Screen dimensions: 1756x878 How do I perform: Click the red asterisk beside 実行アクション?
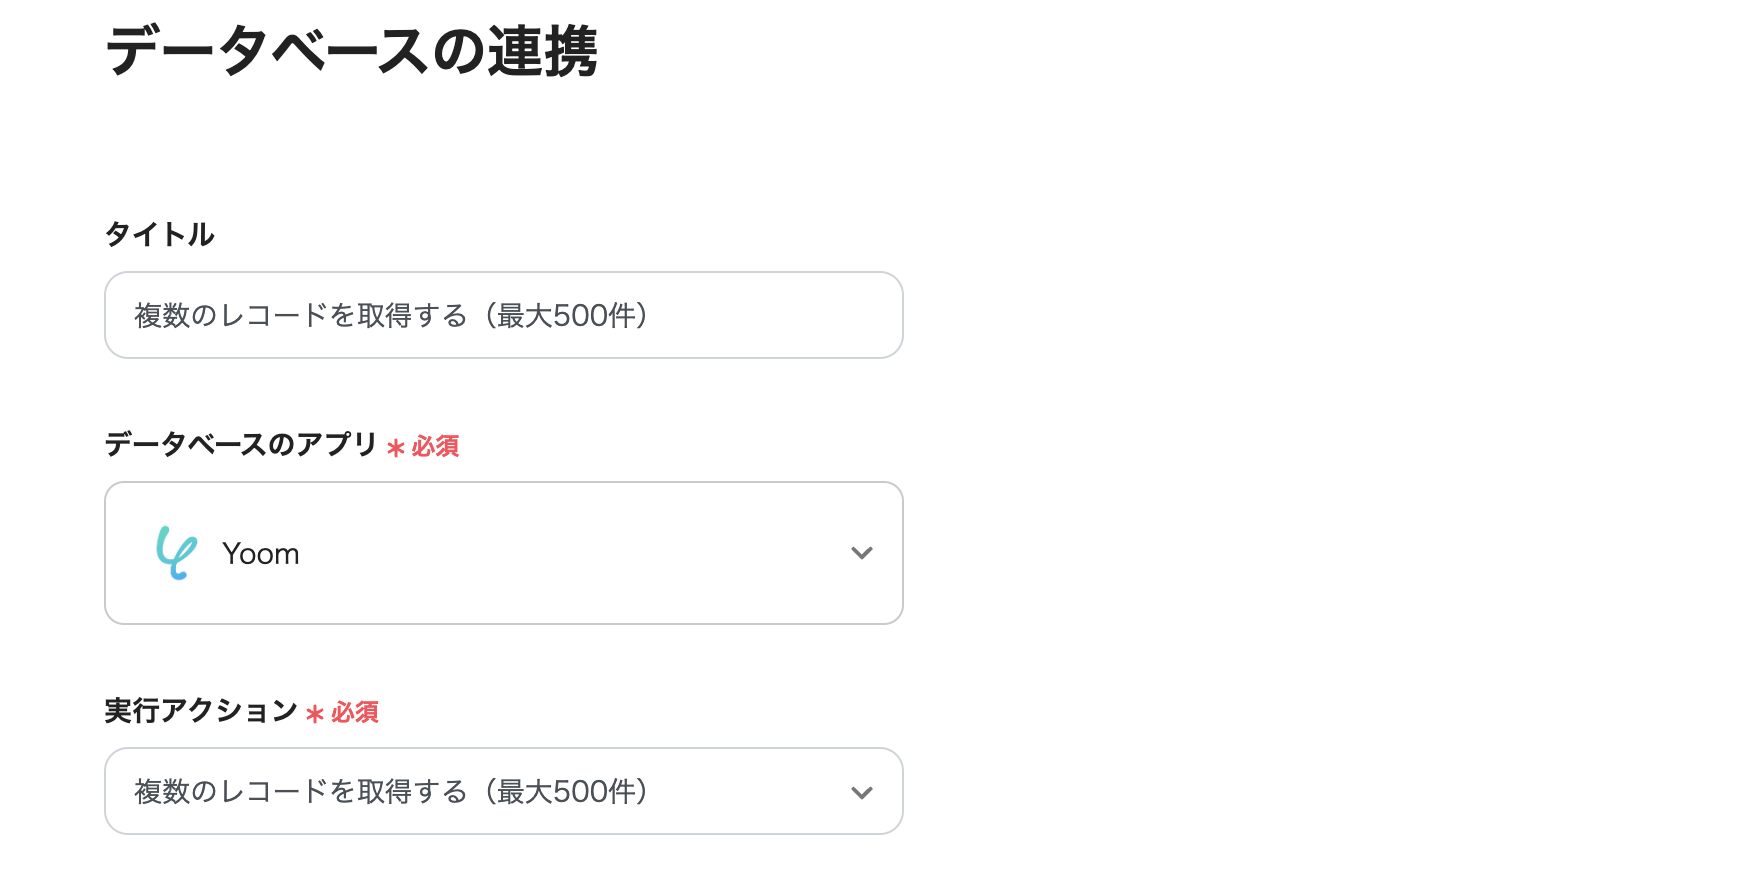tap(315, 713)
